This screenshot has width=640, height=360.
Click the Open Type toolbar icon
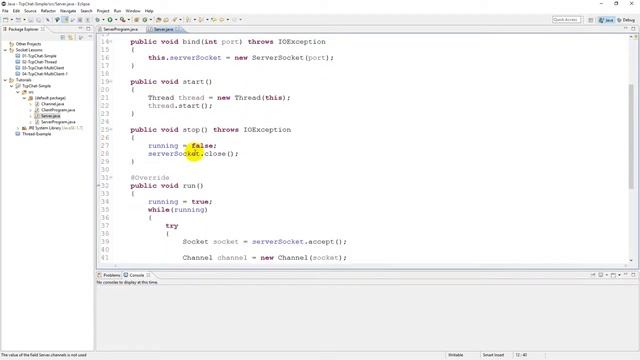(x=159, y=20)
